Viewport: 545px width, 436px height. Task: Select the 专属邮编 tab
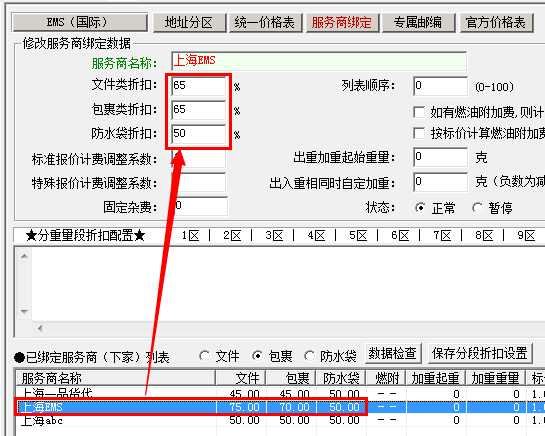[418, 23]
